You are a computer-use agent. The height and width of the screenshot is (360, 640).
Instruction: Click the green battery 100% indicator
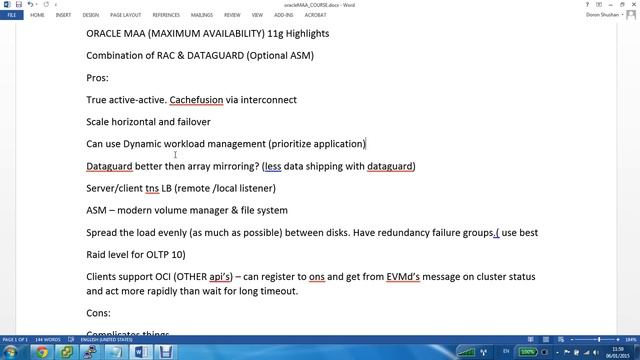pyautogui.click(x=528, y=351)
